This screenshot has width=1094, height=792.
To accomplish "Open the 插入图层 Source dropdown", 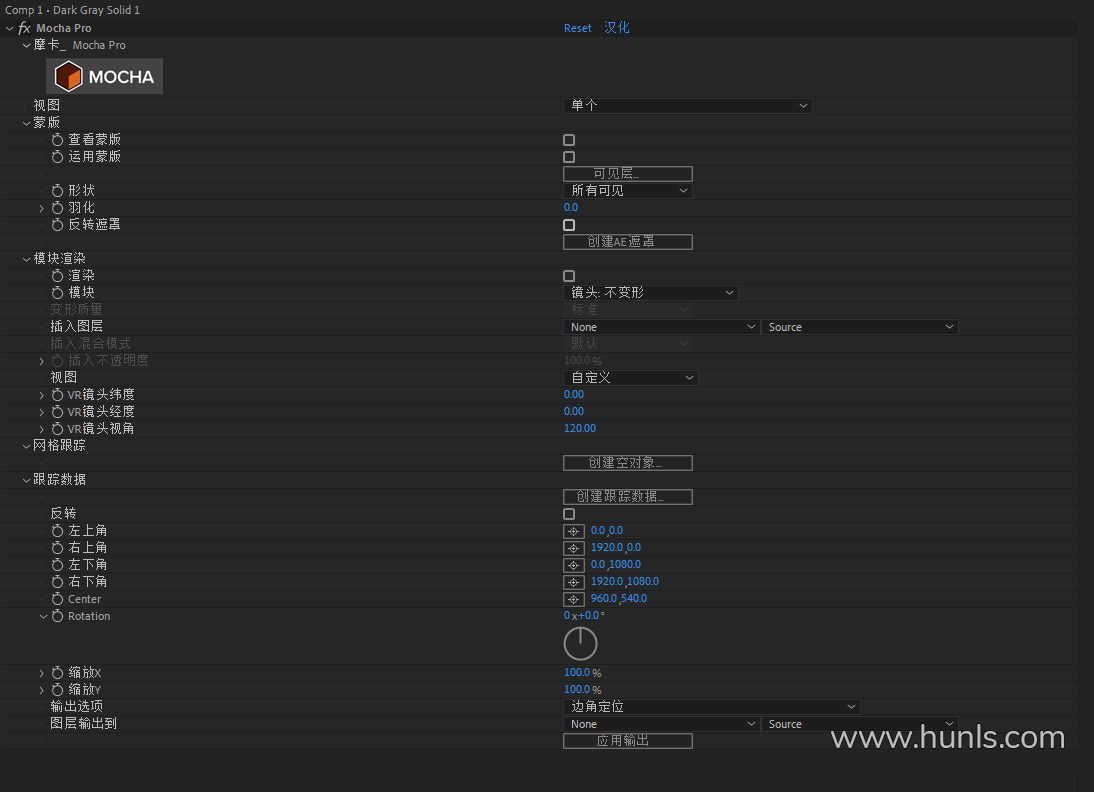I will 860,327.
